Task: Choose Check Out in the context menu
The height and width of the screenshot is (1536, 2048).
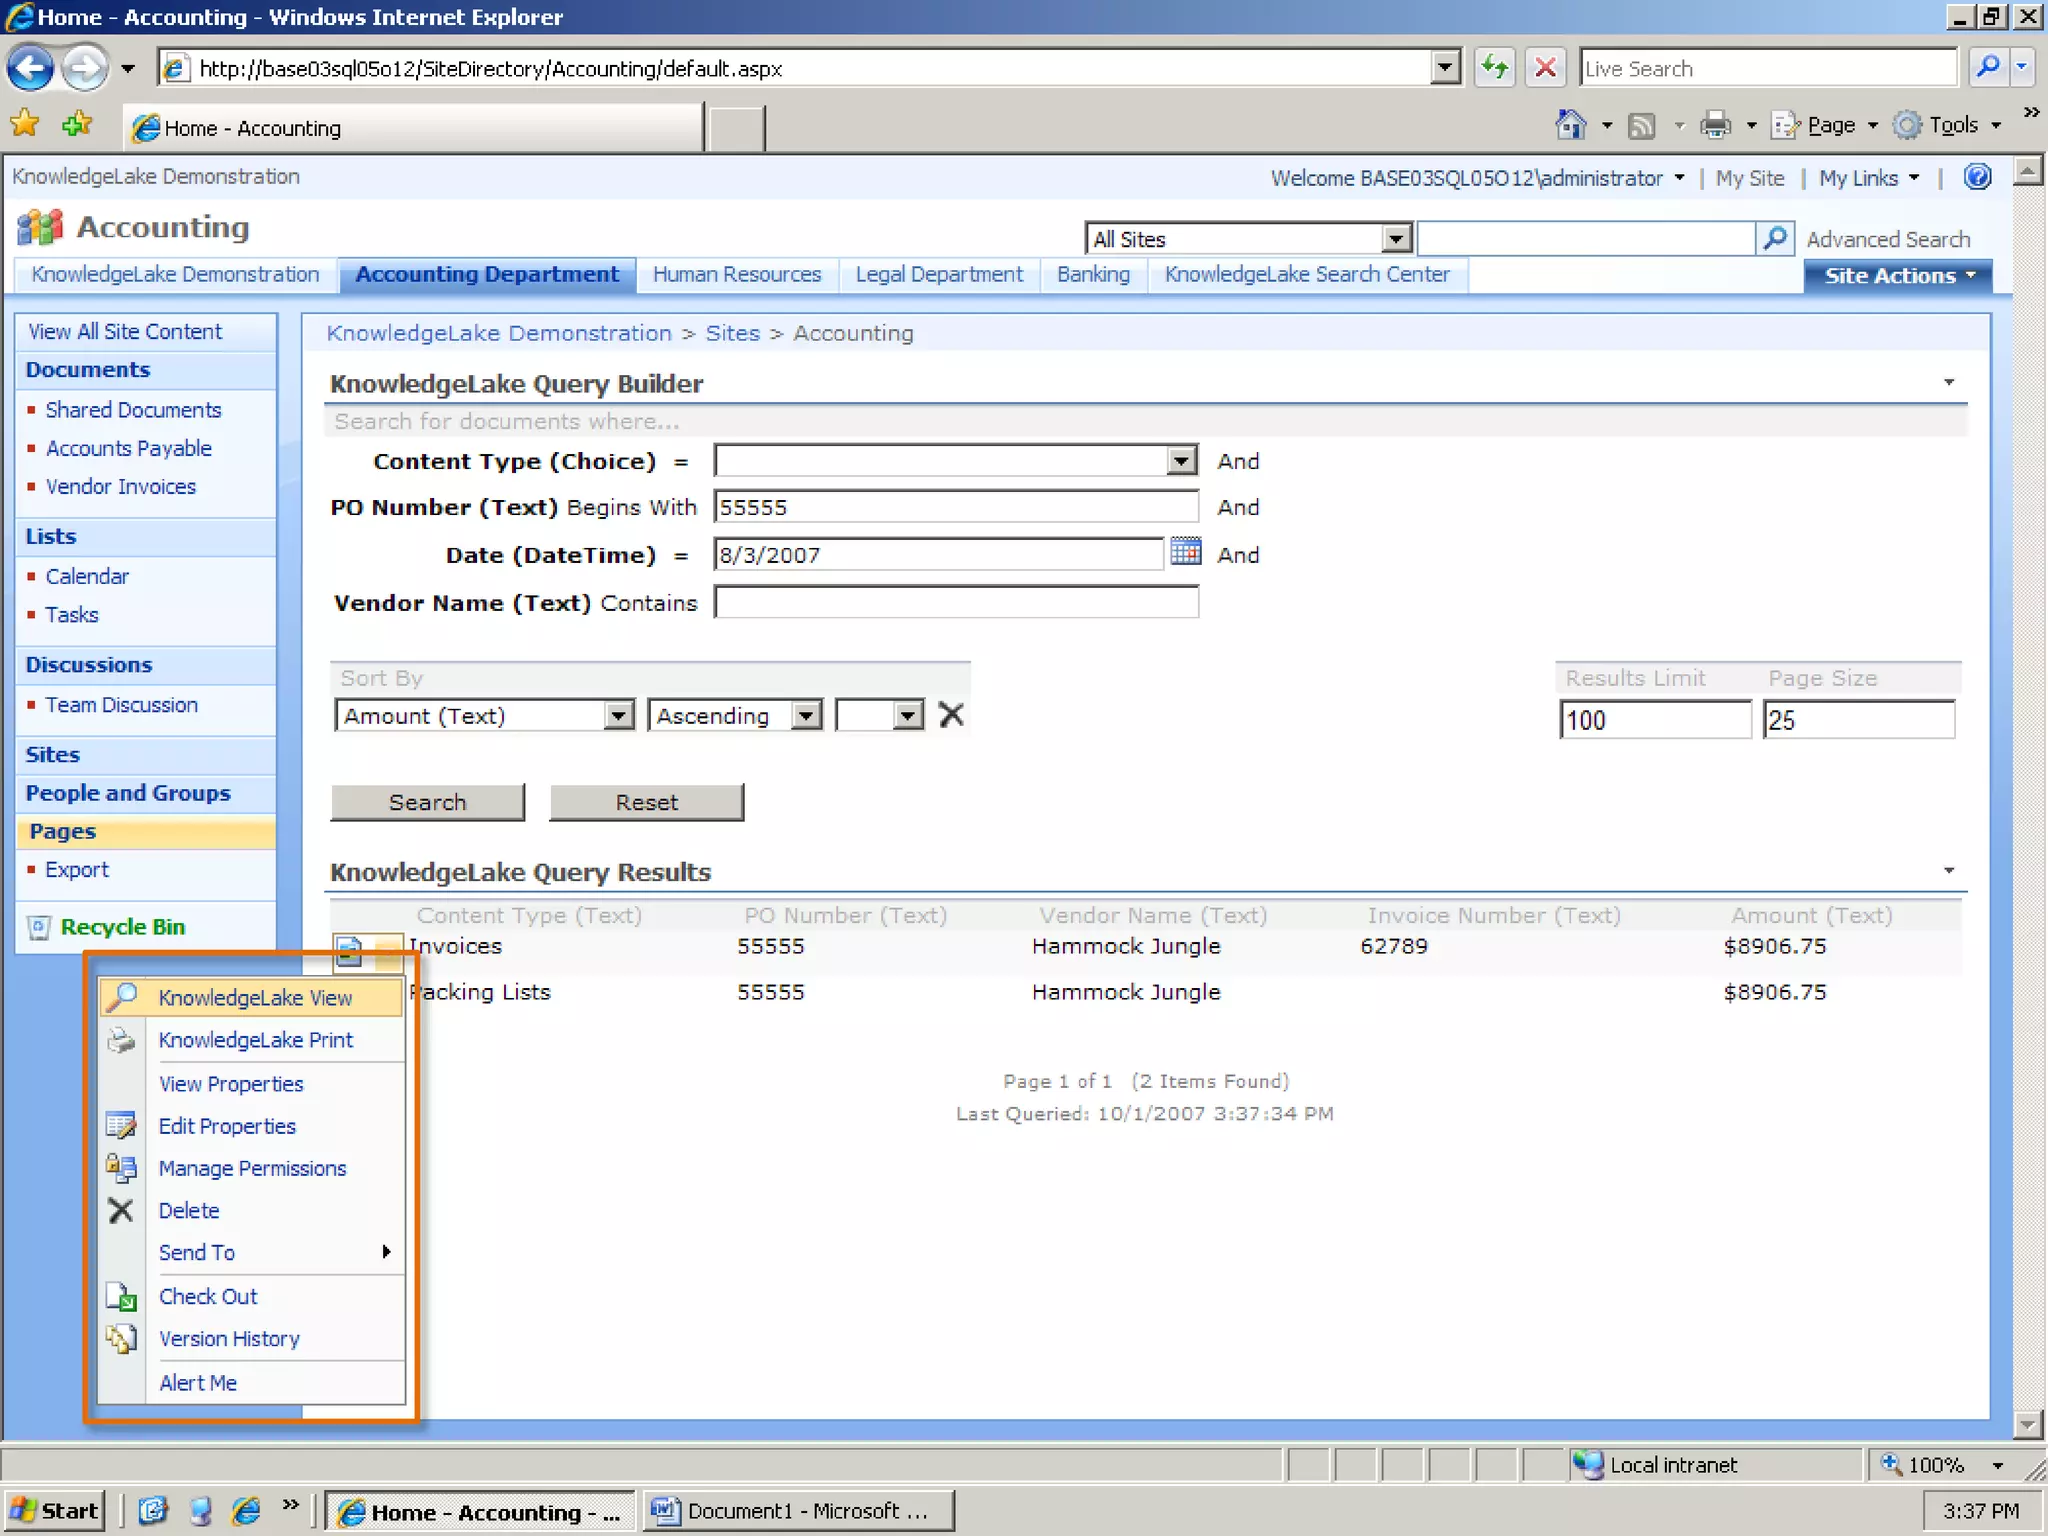Action: 208,1296
